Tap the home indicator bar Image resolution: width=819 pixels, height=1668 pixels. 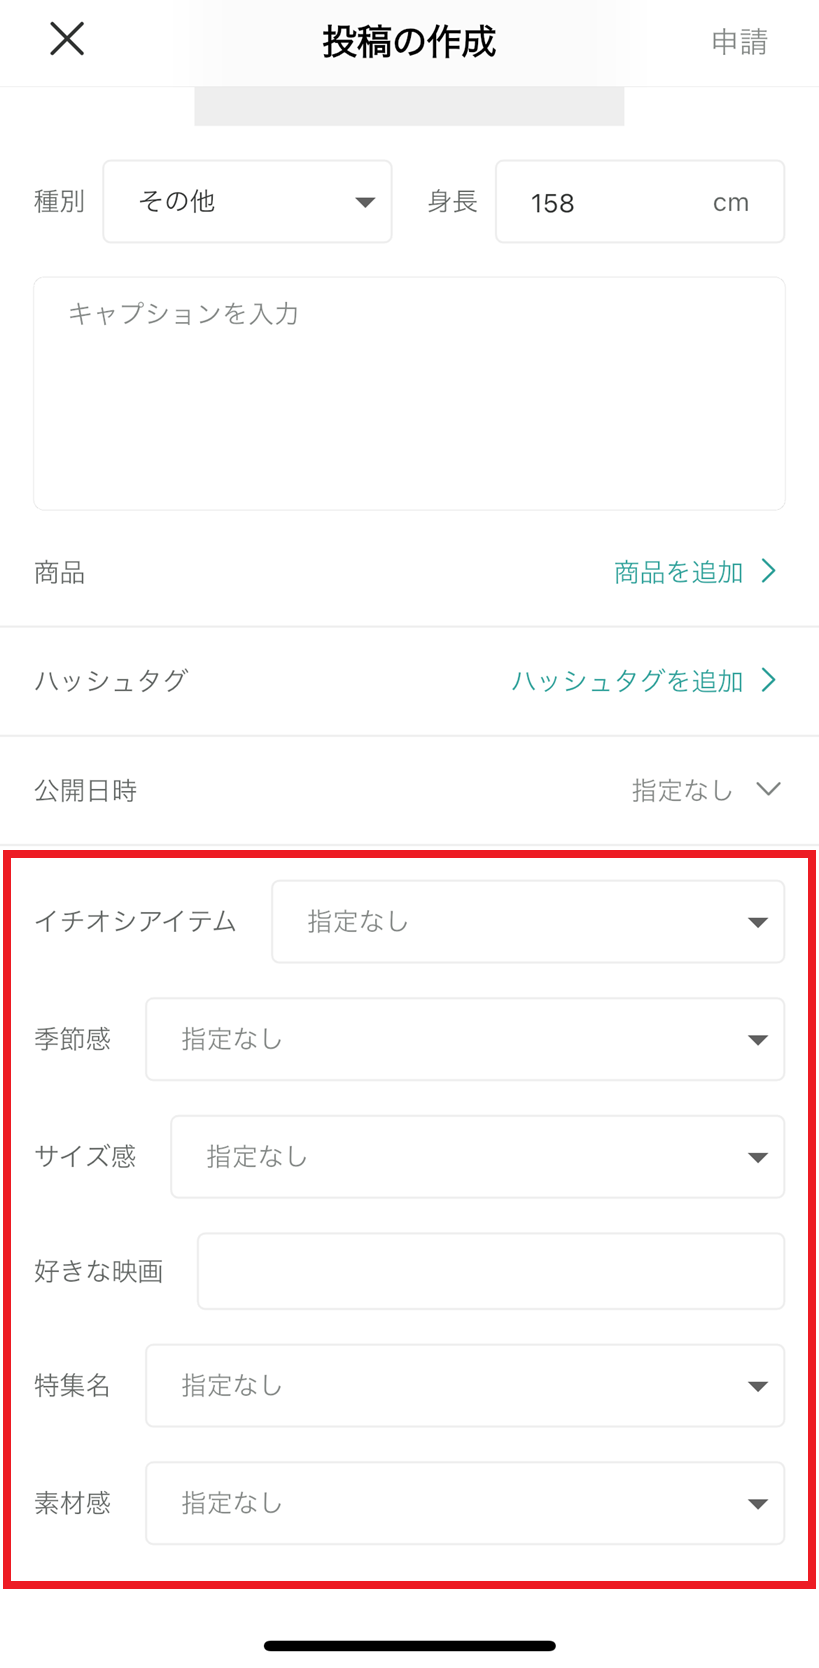[x=409, y=1646]
